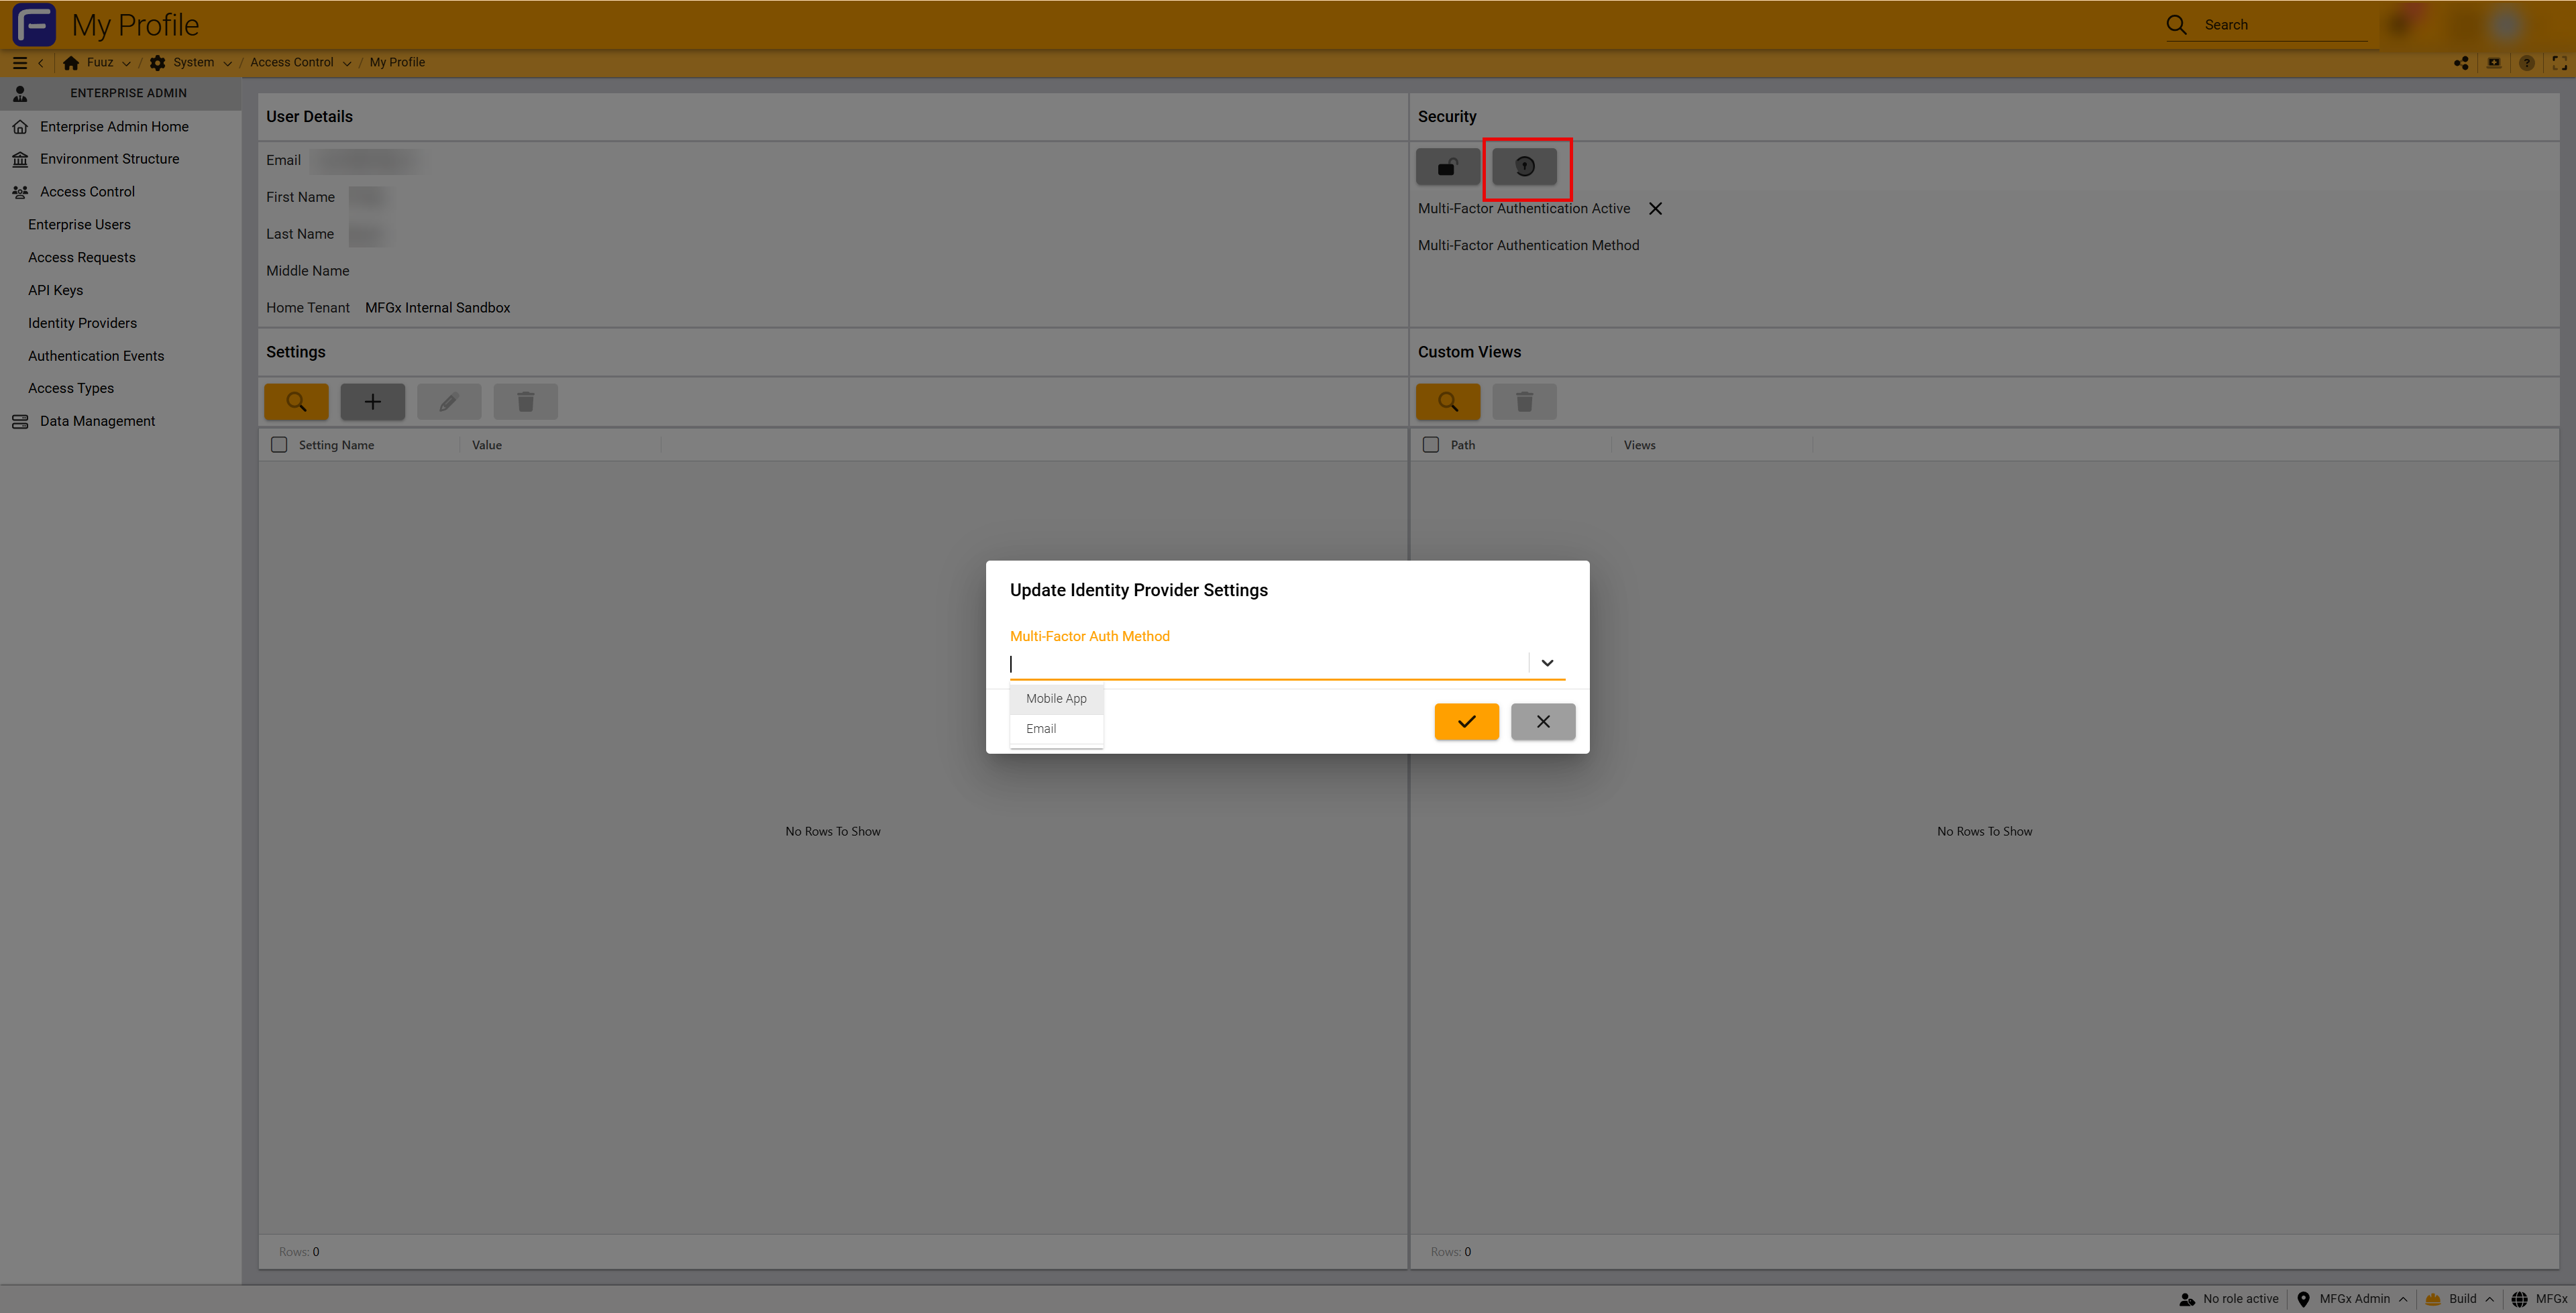Click the MFGx globe icon
The height and width of the screenshot is (1313, 2576).
2519,1299
